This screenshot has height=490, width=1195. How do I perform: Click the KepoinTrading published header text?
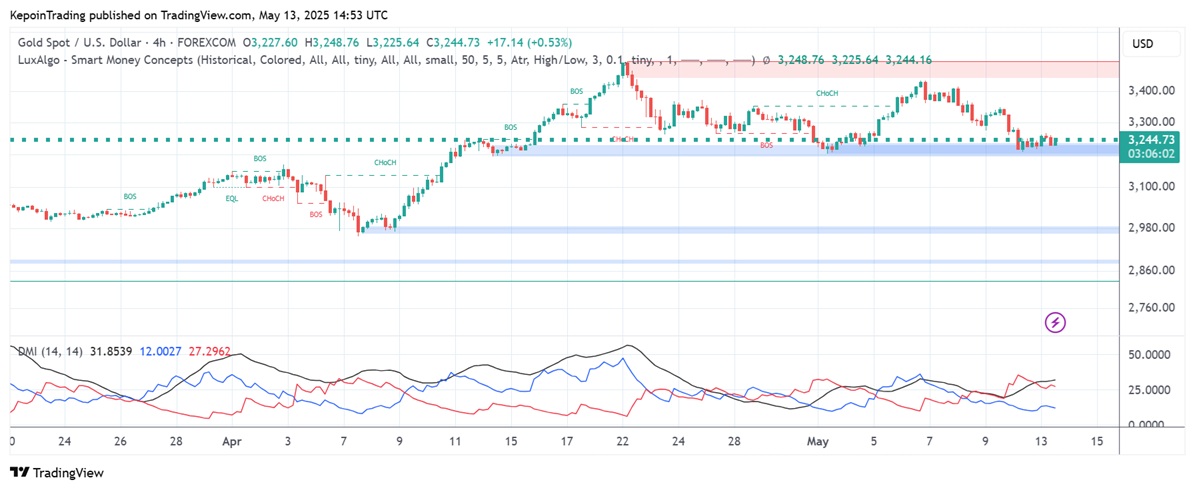tap(200, 15)
